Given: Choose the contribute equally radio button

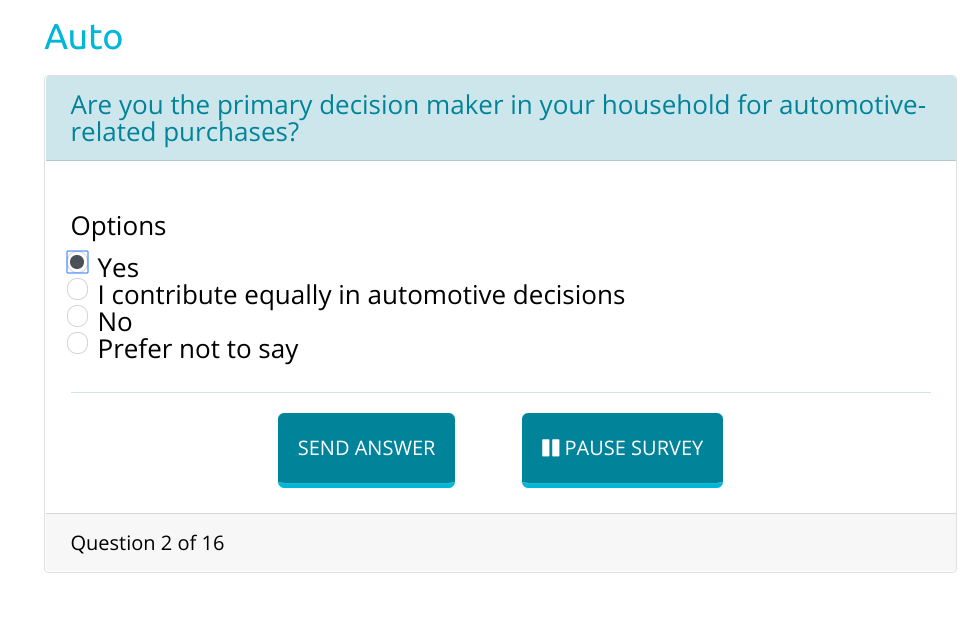Looking at the screenshot, I should [77, 289].
